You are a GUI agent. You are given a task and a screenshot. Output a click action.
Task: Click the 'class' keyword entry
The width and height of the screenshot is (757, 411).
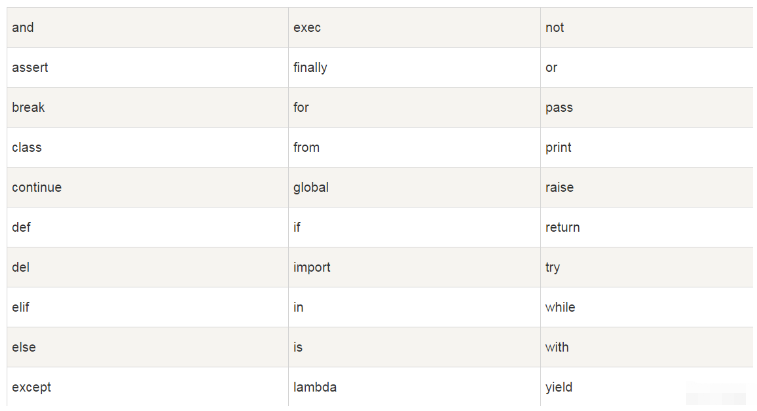(x=27, y=148)
